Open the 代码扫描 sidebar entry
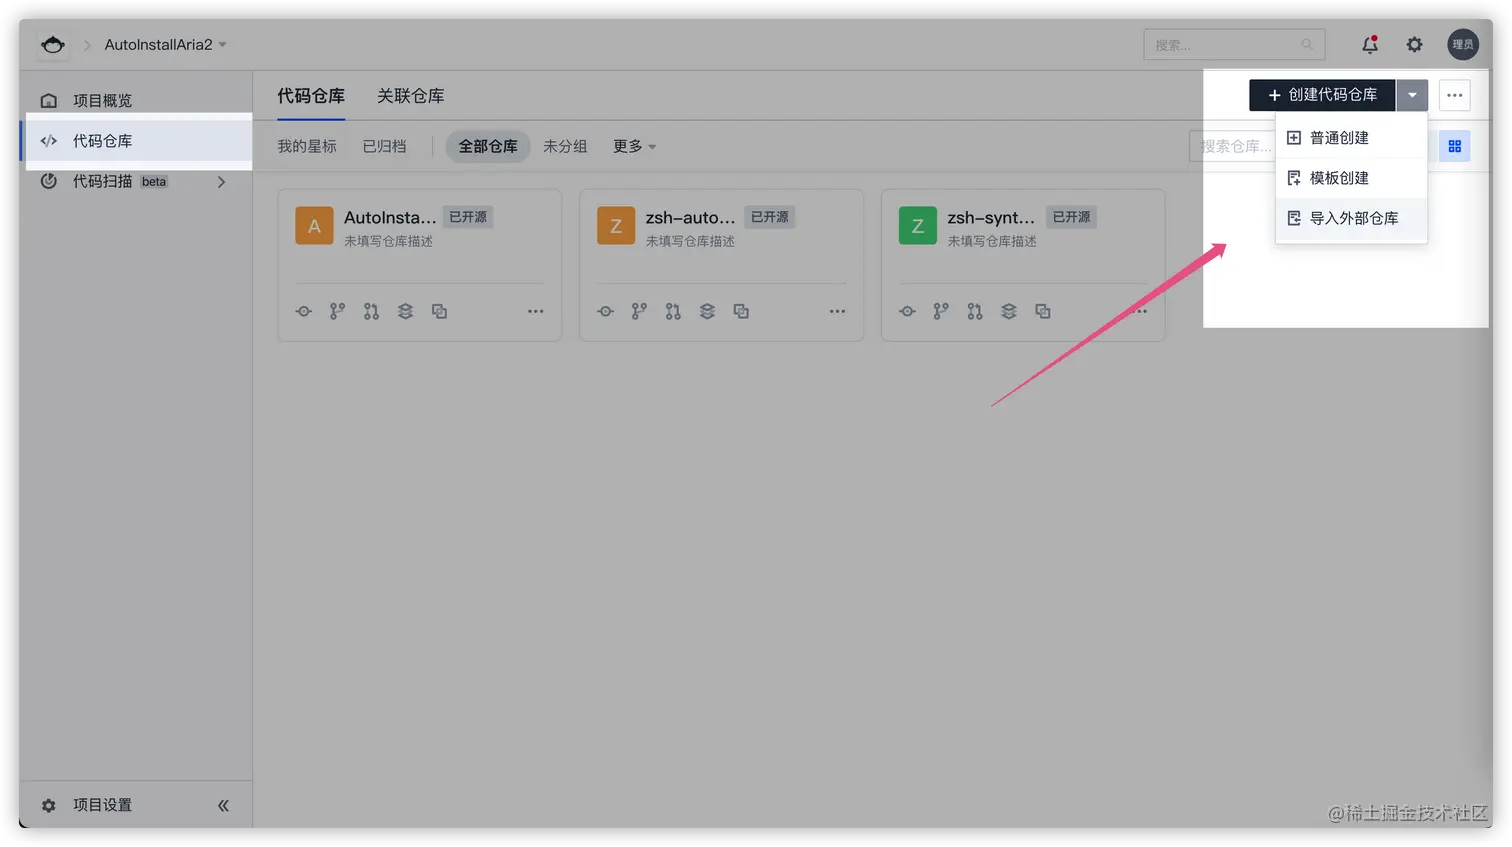Image resolution: width=1512 pixels, height=847 pixels. click(103, 181)
